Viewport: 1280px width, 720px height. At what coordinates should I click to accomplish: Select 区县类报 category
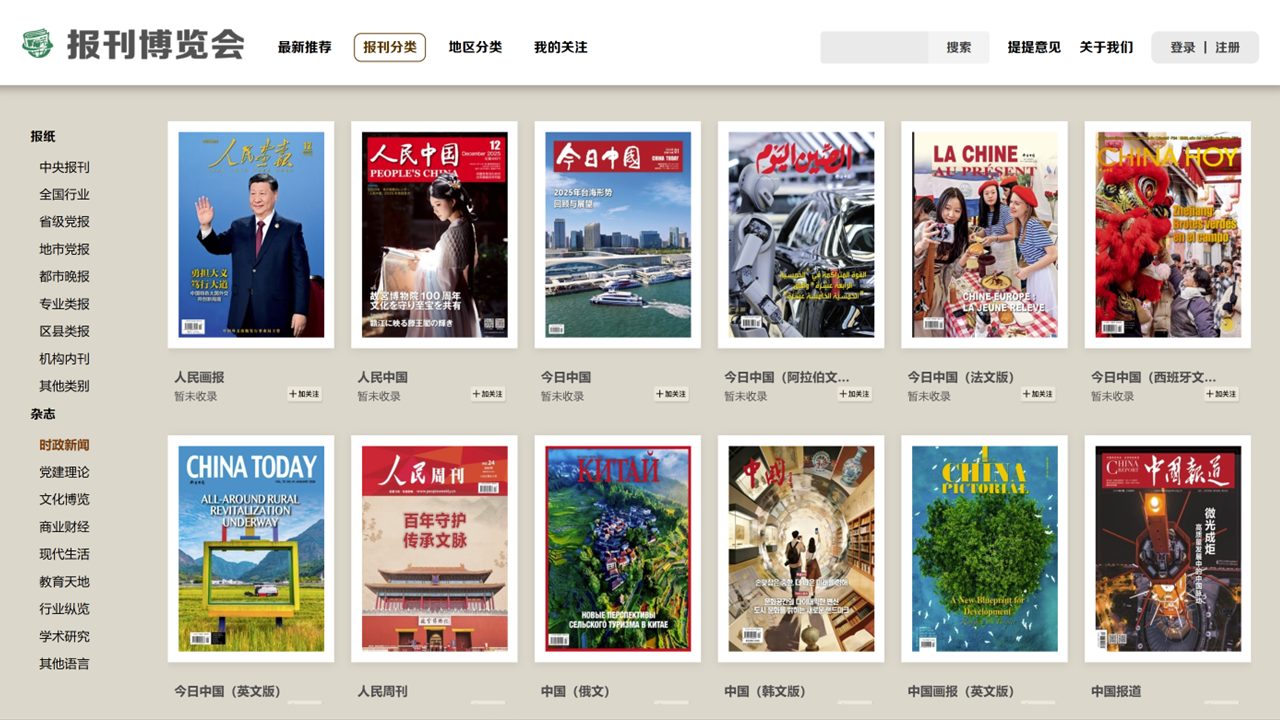click(x=65, y=331)
